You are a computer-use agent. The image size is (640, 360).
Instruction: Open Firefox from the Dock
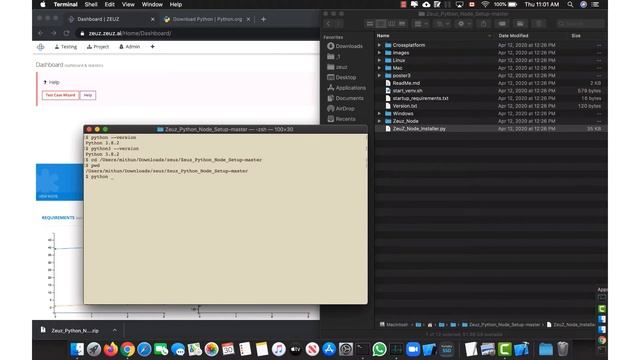point(111,349)
